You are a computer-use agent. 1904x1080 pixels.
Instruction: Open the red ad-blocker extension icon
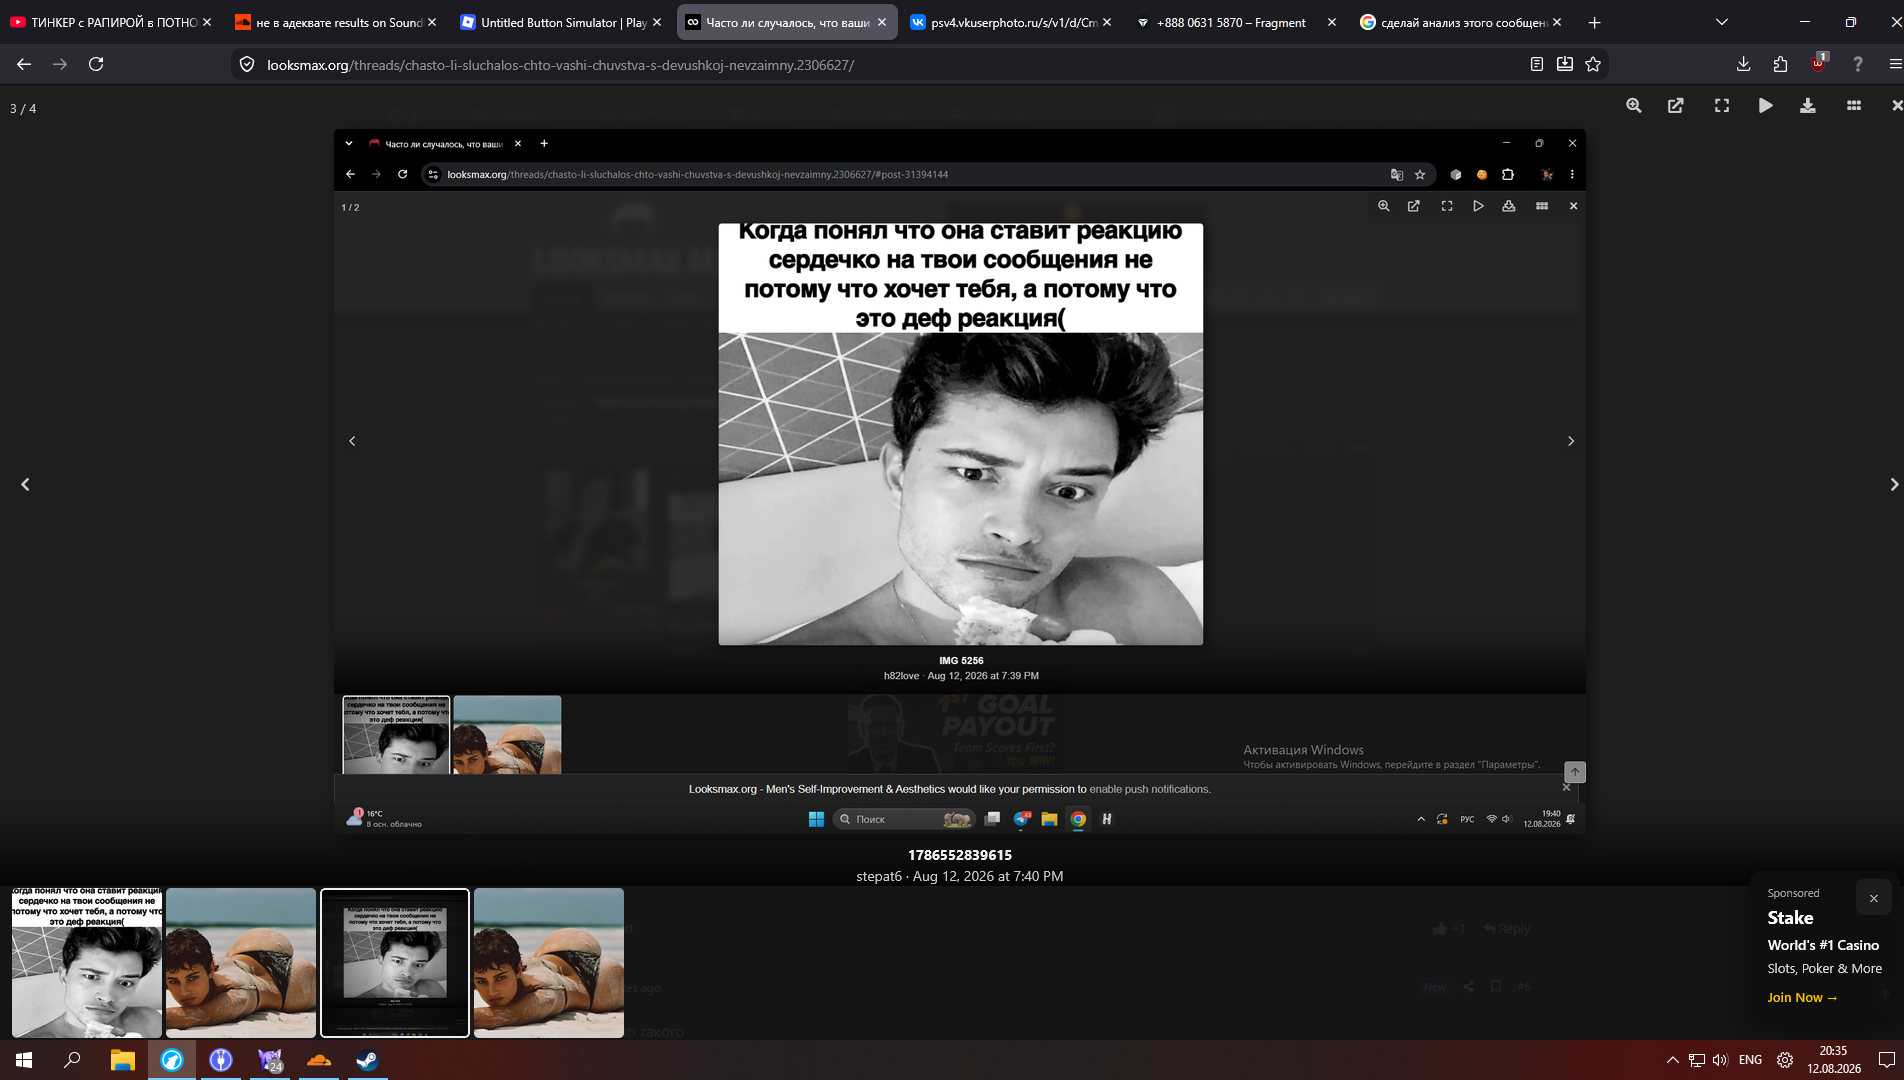point(1819,63)
